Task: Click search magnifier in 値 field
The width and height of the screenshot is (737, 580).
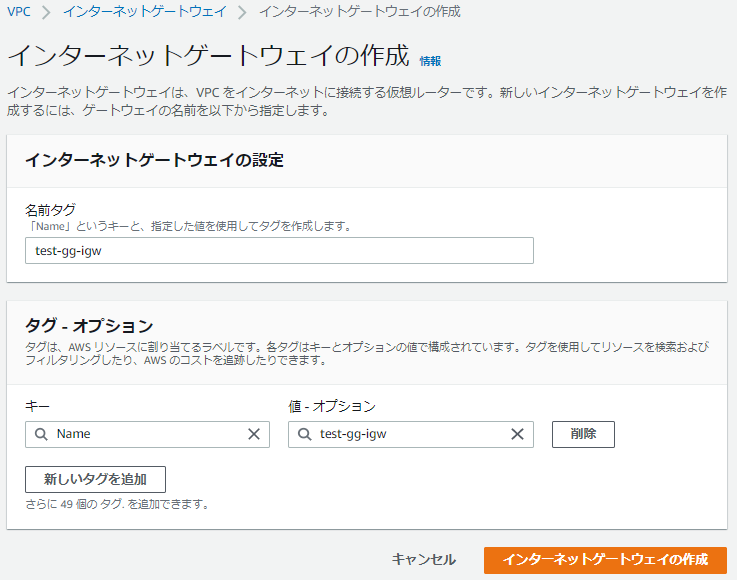Action: point(305,434)
